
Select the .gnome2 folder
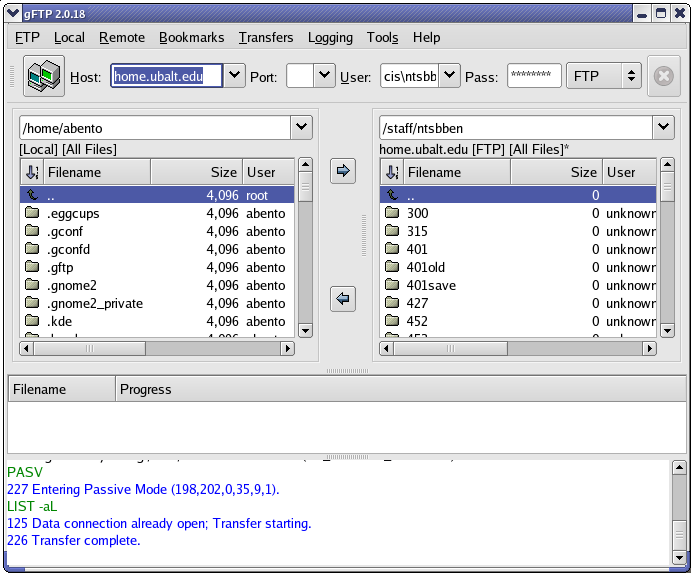pyautogui.click(x=157, y=286)
